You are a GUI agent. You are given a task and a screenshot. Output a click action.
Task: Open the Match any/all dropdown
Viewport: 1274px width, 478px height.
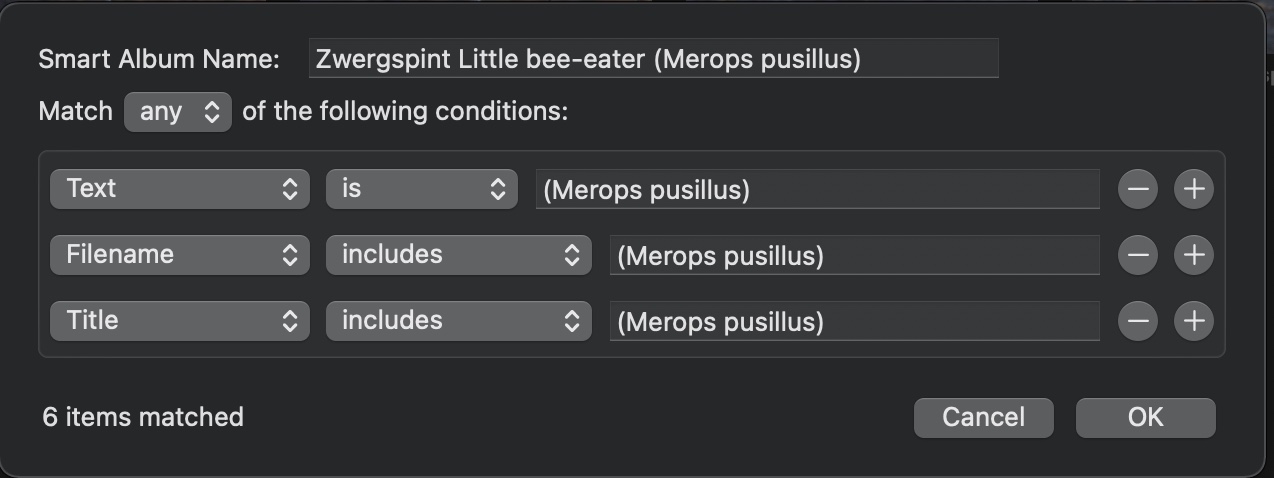coord(178,112)
